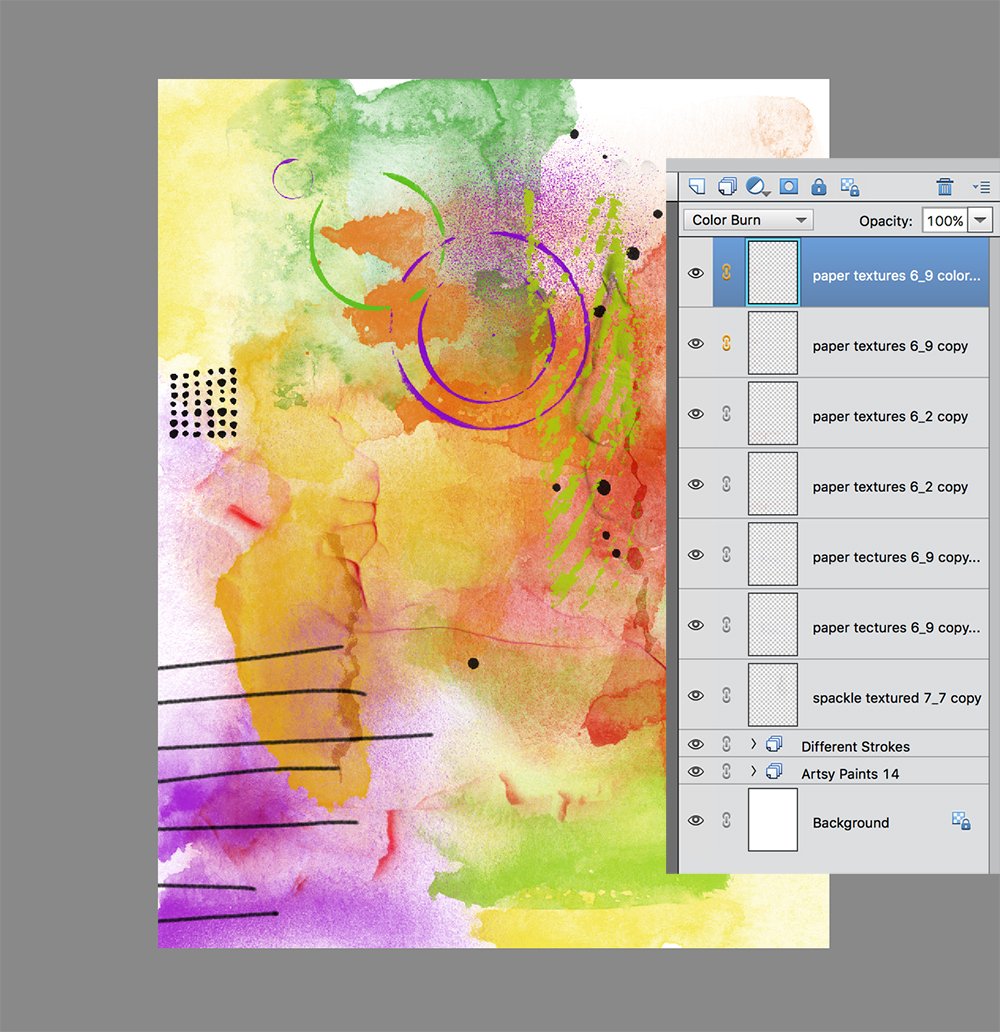Open the Opacity slider dropdown arrow
Image resolution: width=1000 pixels, height=1032 pixels.
tap(980, 220)
